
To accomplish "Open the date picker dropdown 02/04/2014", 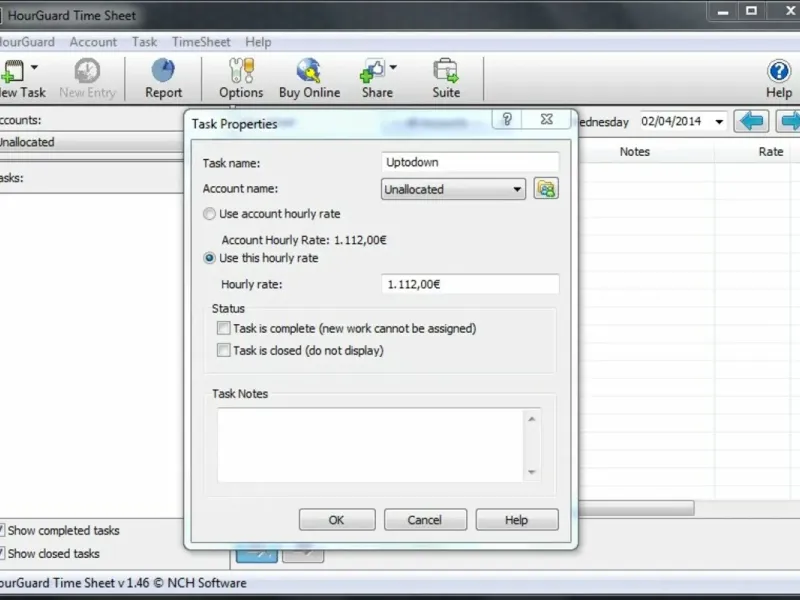I will [719, 121].
